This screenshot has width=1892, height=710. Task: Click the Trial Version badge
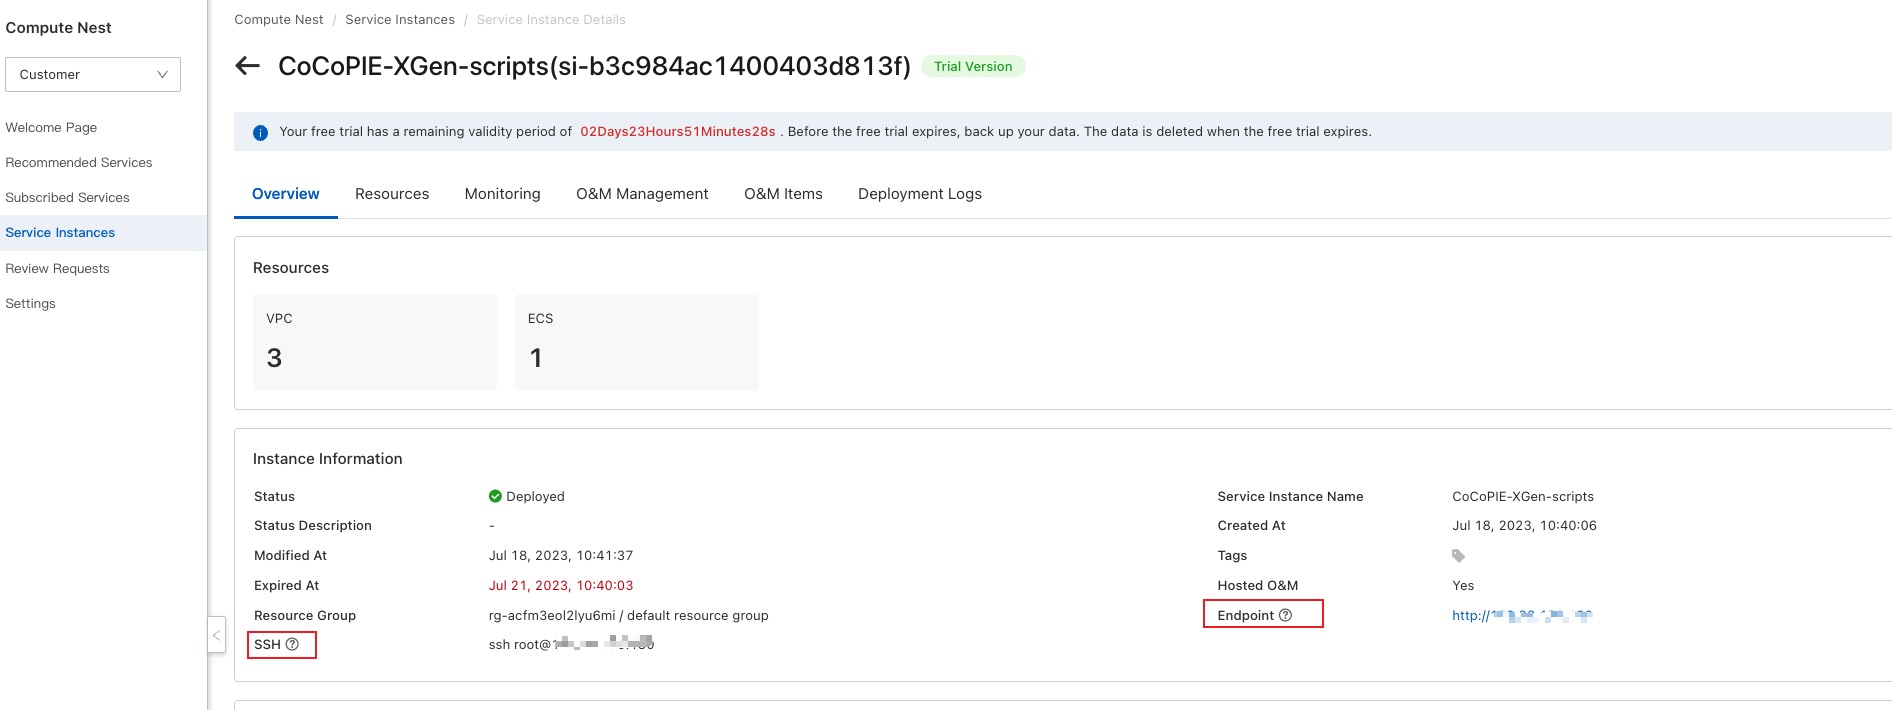click(973, 66)
